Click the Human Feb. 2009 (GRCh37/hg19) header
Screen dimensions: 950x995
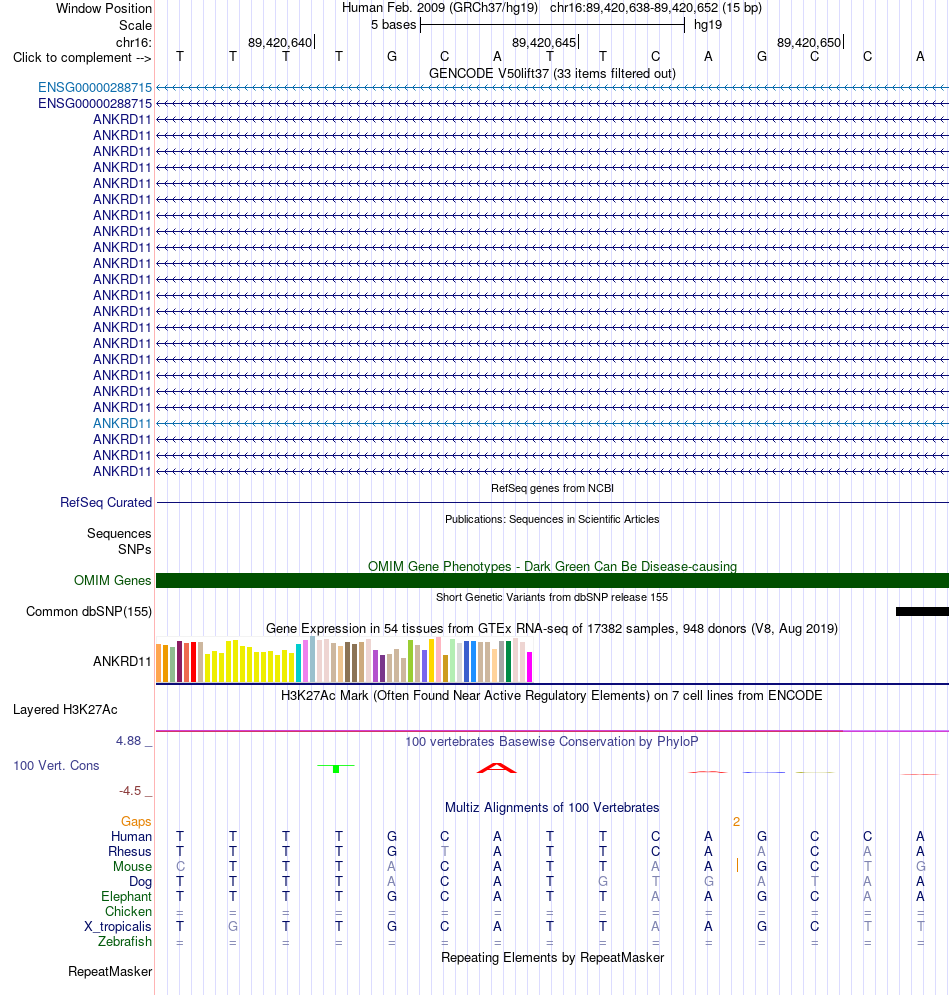click(x=440, y=8)
